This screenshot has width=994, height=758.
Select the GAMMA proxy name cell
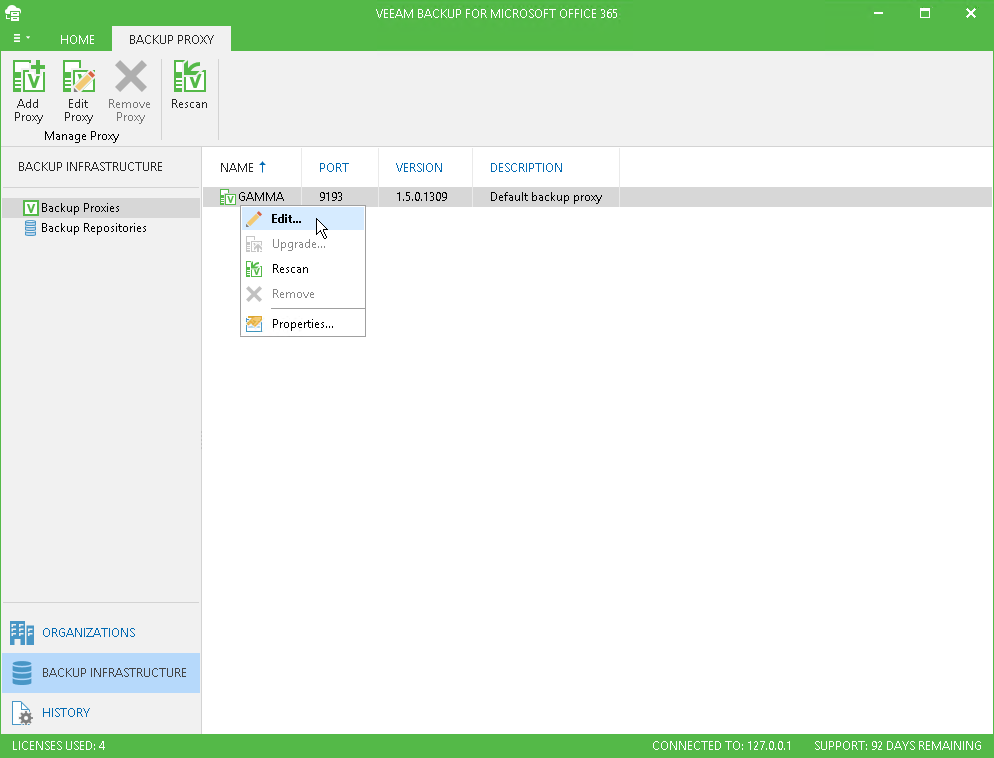pyautogui.click(x=261, y=196)
